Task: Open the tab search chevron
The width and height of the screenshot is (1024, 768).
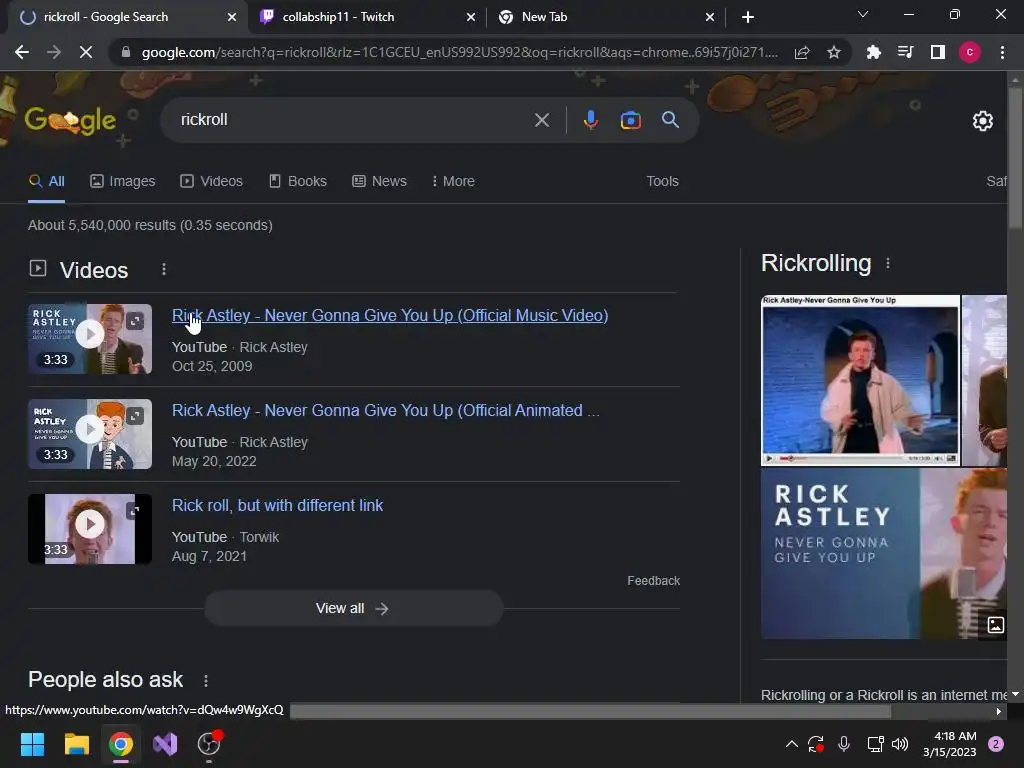Action: (863, 14)
